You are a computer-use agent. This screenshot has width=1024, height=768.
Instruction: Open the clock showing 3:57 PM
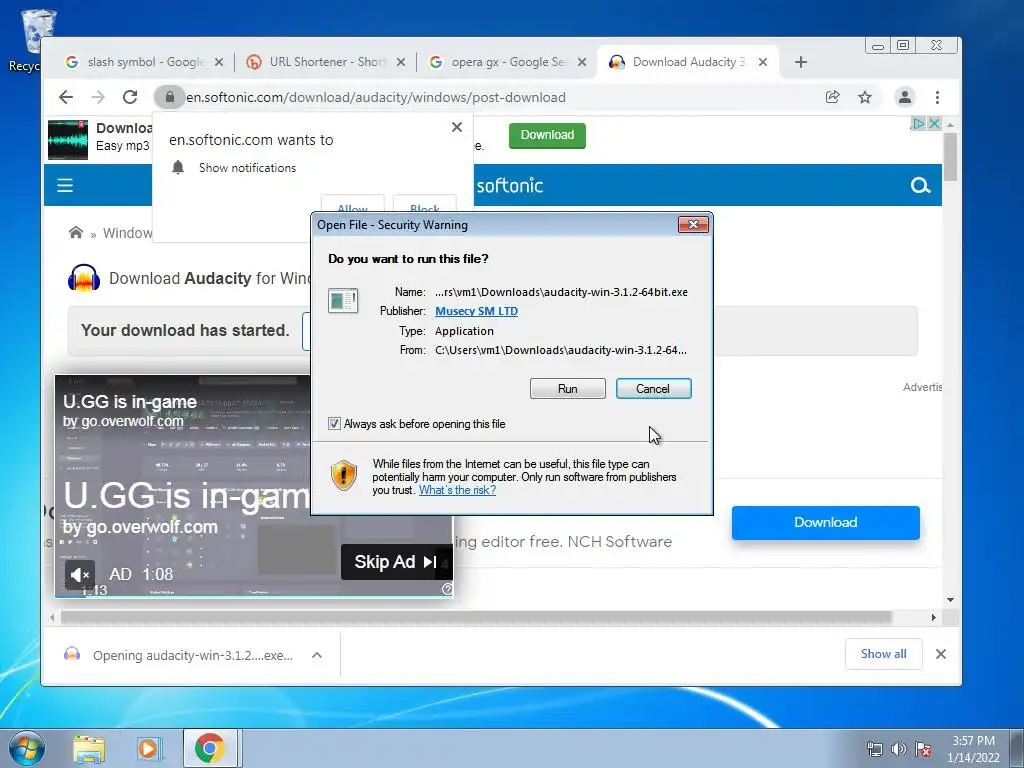973,749
